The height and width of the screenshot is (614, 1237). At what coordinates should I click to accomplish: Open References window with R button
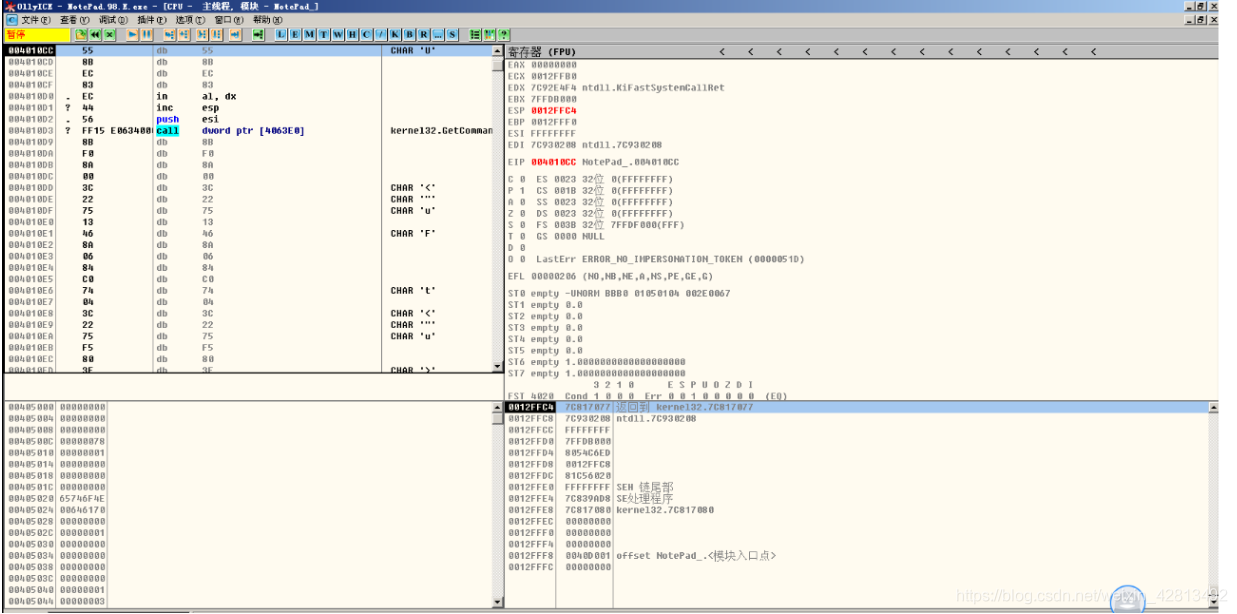tap(423, 34)
